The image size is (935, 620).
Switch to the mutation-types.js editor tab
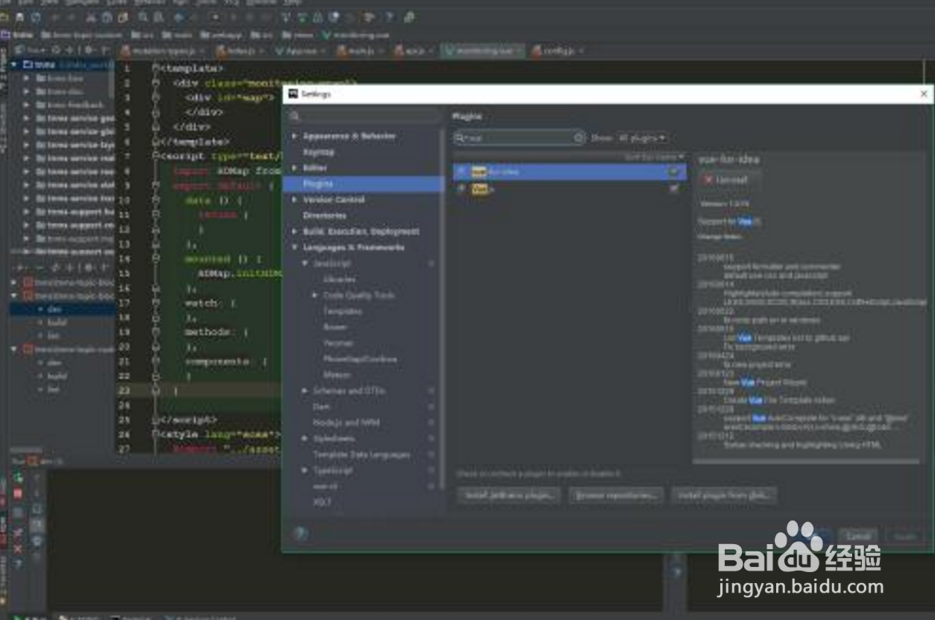(164, 51)
